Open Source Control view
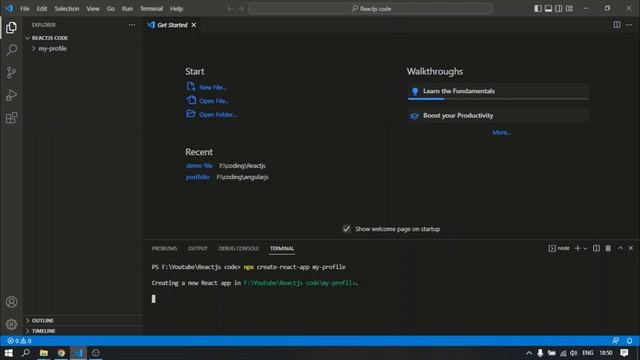The image size is (640, 360). coord(11,73)
